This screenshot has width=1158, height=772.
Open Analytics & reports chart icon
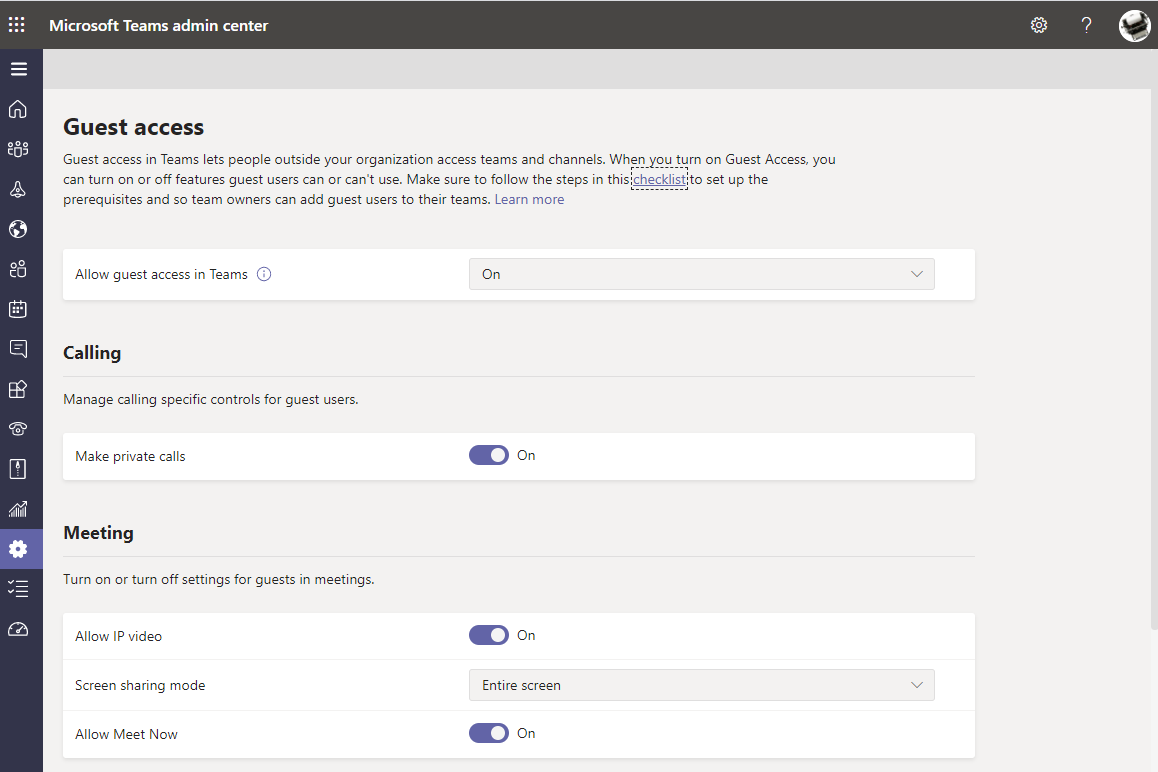(18, 509)
